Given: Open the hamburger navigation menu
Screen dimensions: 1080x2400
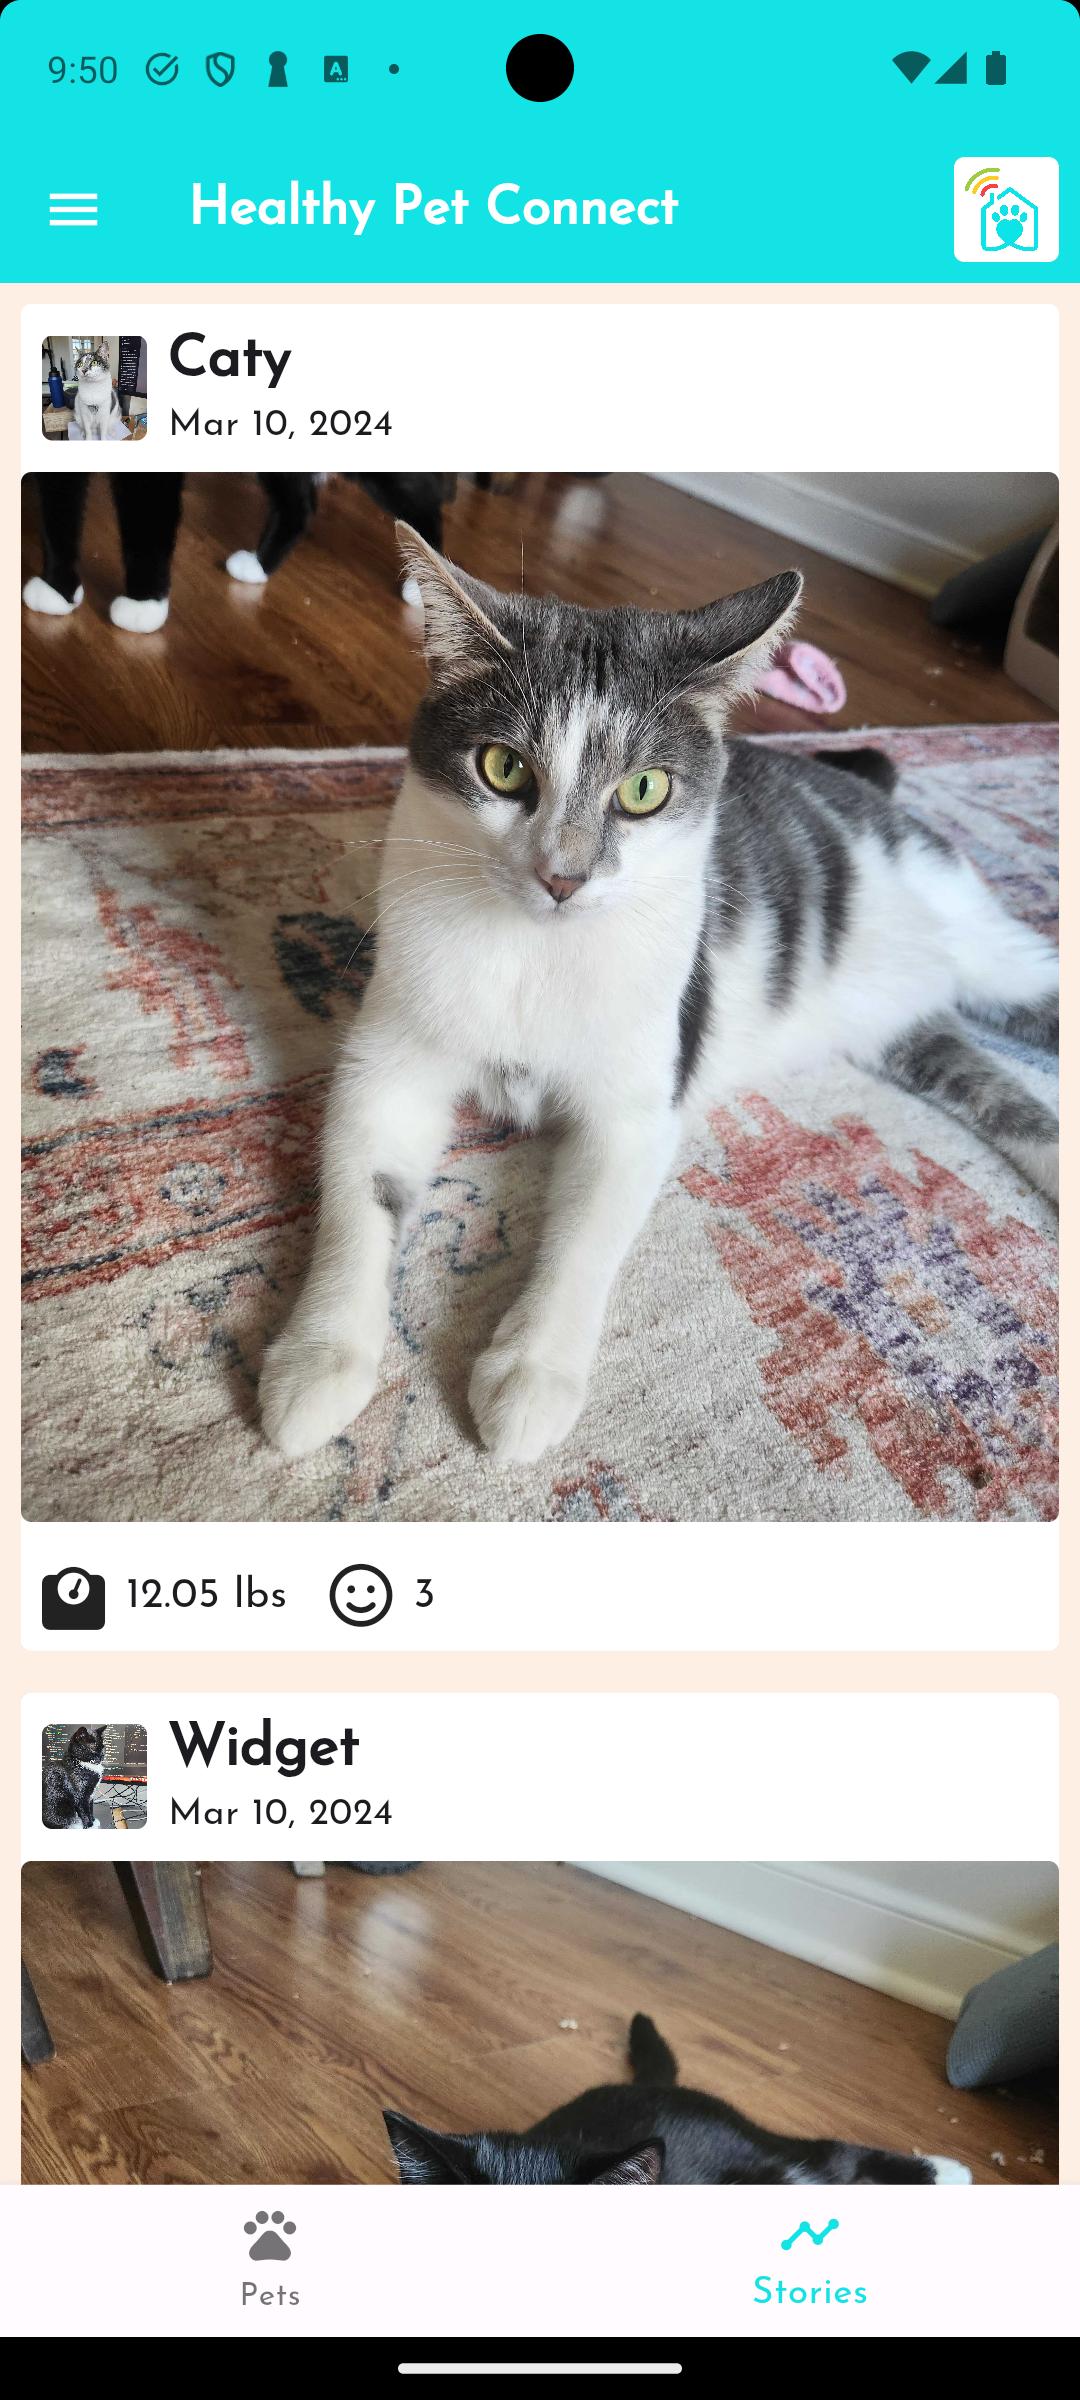Looking at the screenshot, I should 73,210.
